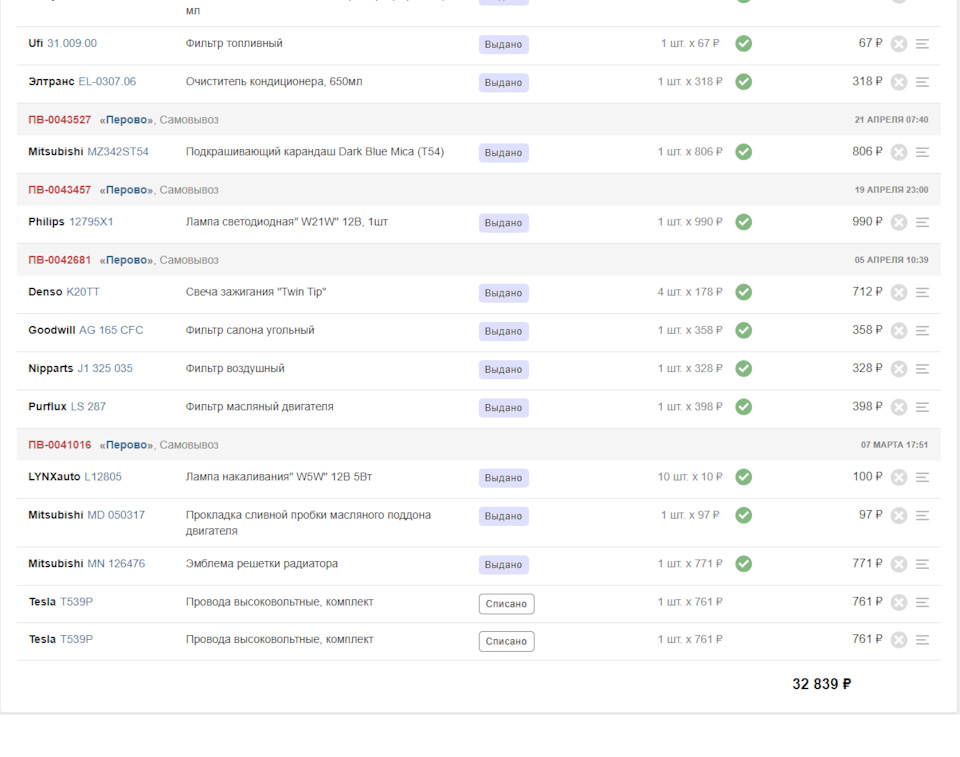This screenshot has height=757, width=960.
Task: Click the cancel X icon for Denso K20TT
Action: pos(898,293)
